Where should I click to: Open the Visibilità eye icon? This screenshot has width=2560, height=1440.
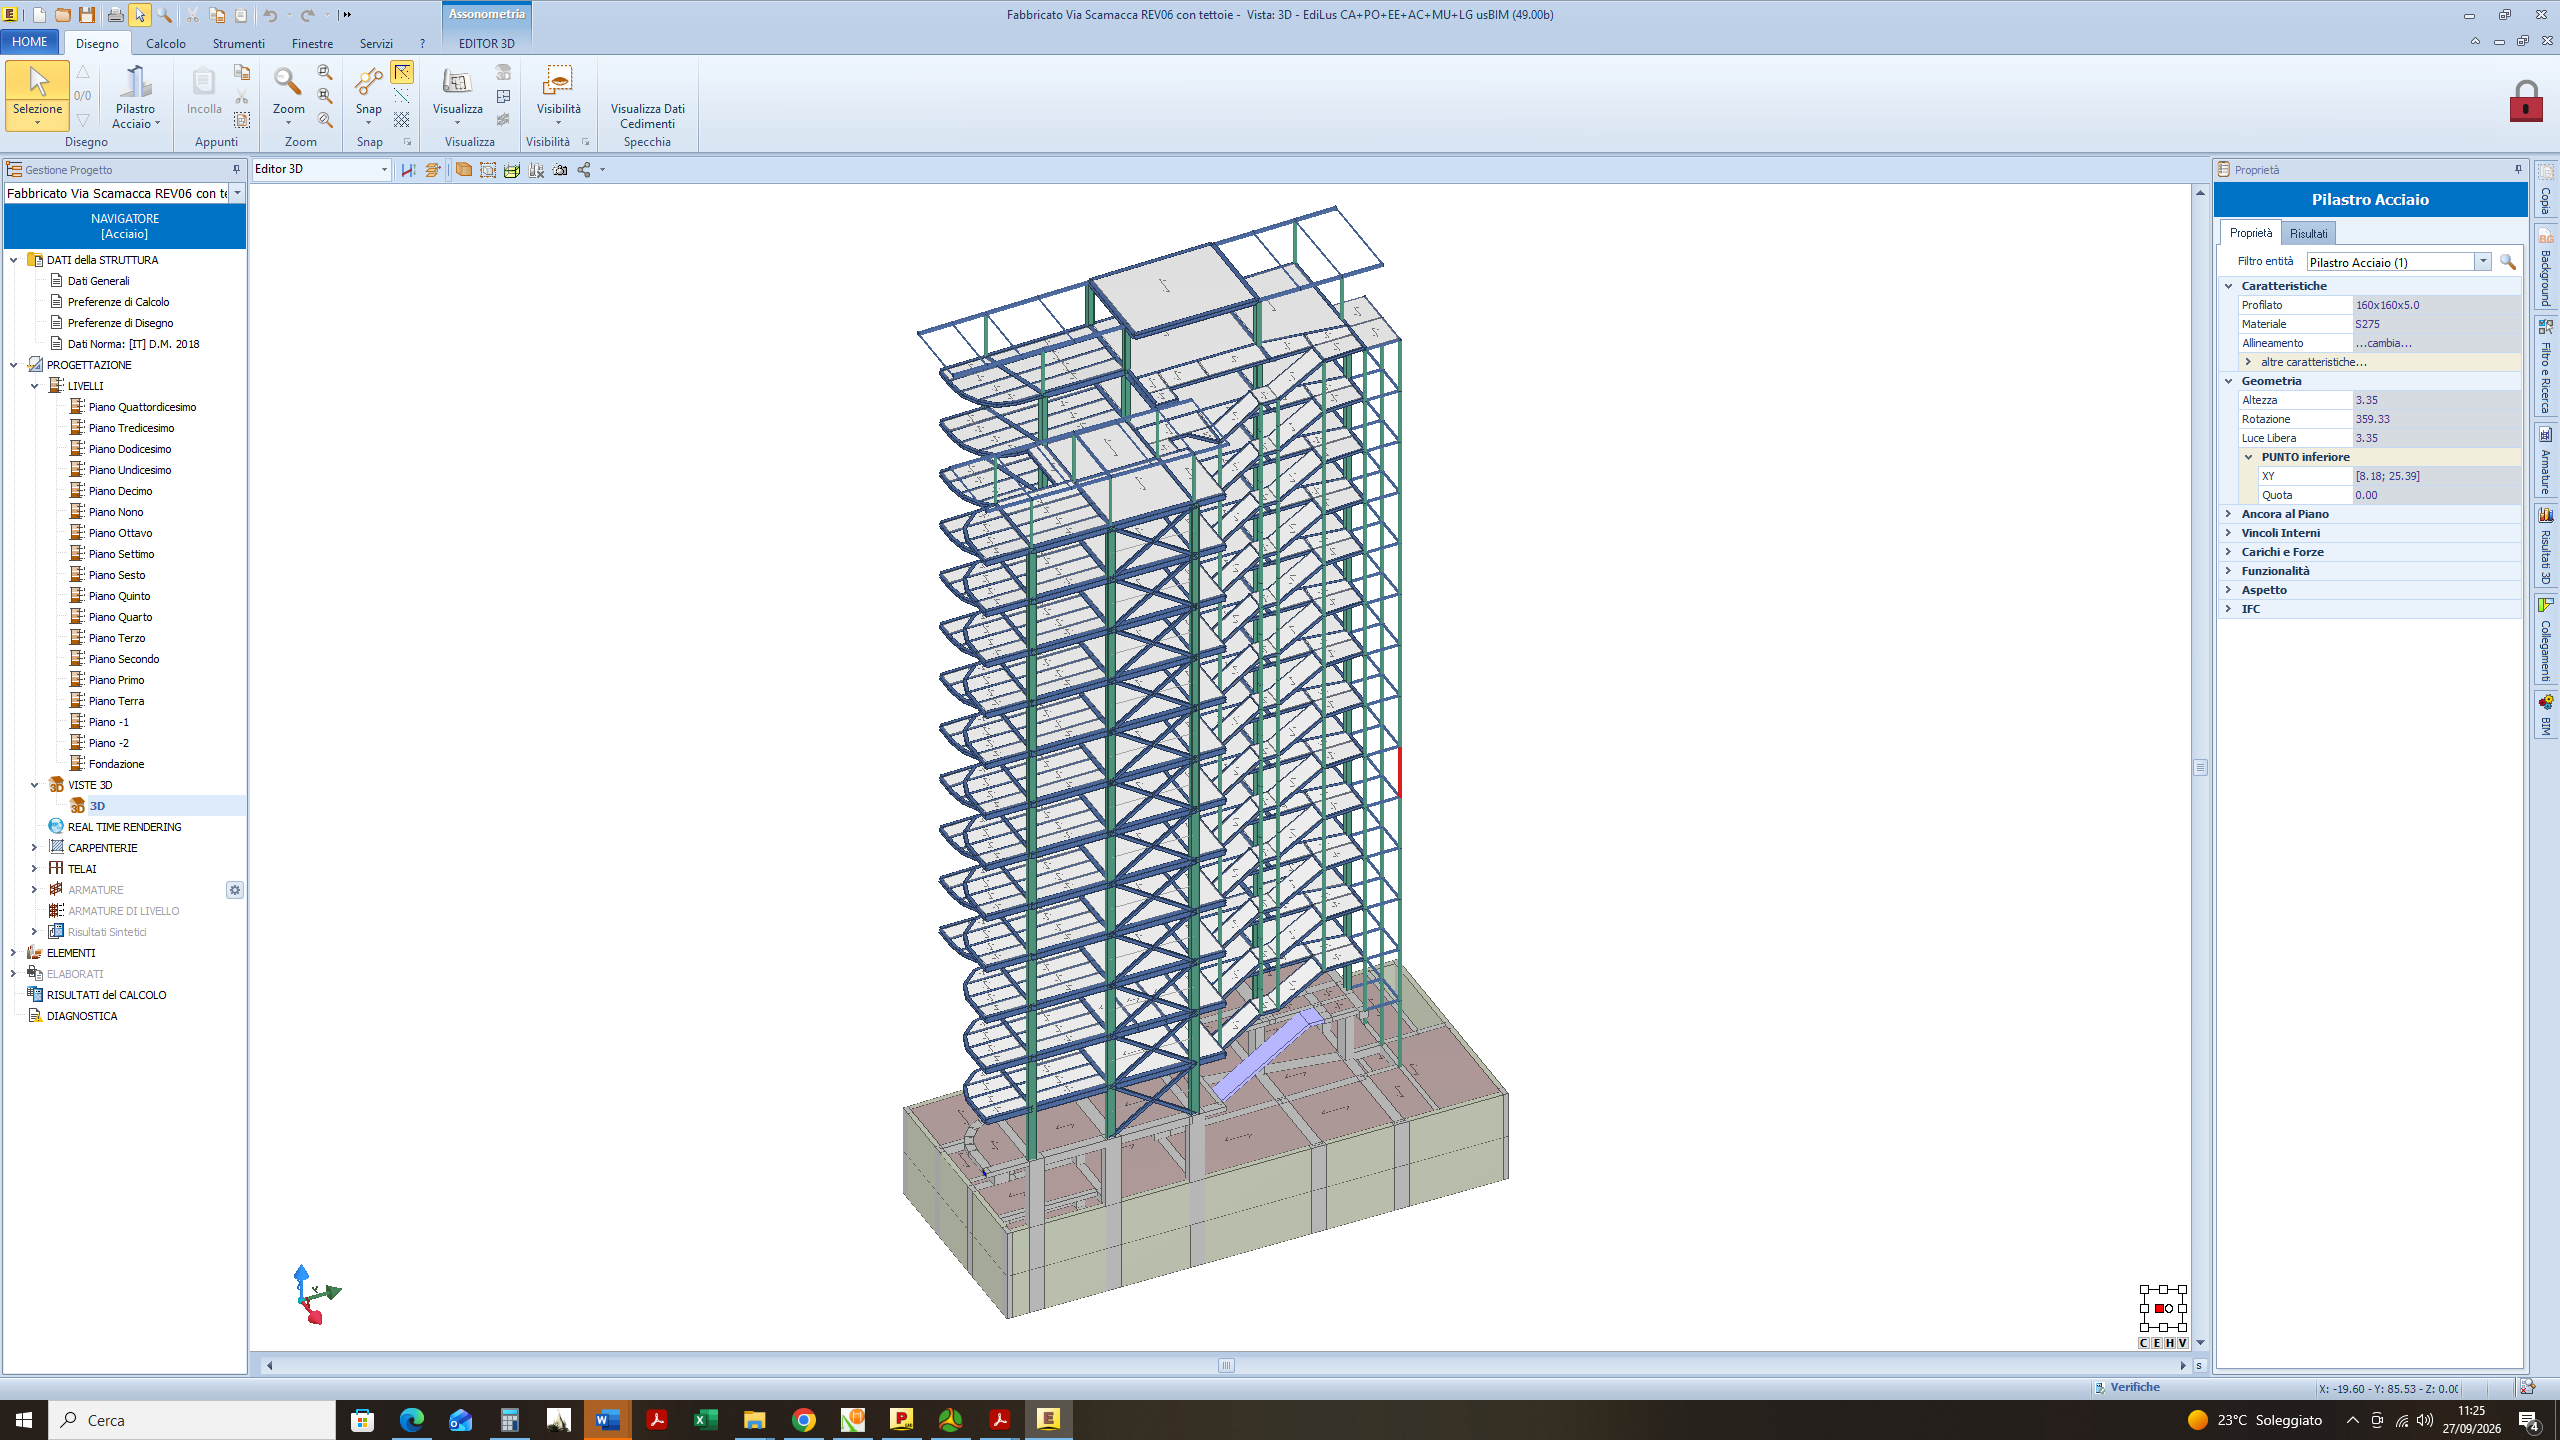(x=558, y=82)
